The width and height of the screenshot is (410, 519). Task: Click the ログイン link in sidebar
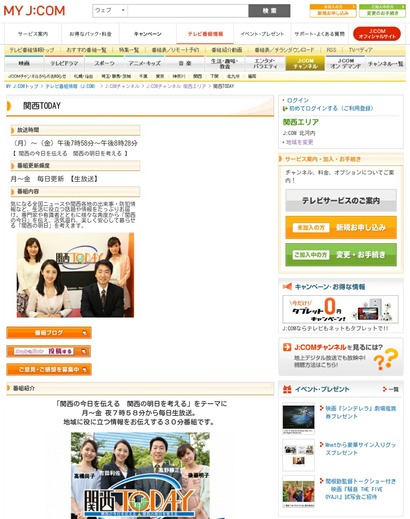pos(298,100)
